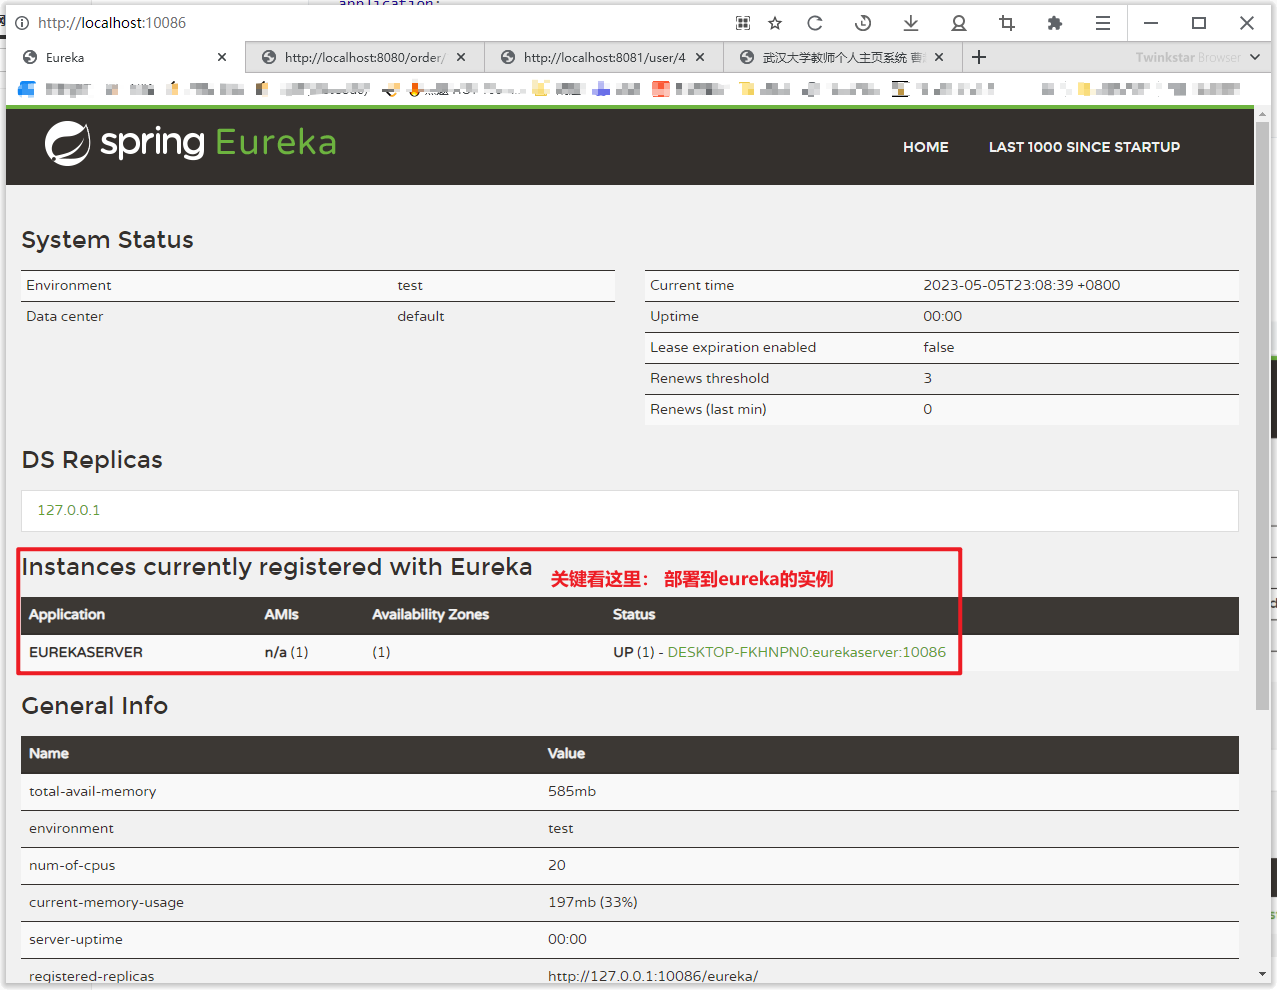Screen dimensions: 1277x990
Task: Click the page vertical scrollbar thumb
Action: pyautogui.click(x=1262, y=415)
